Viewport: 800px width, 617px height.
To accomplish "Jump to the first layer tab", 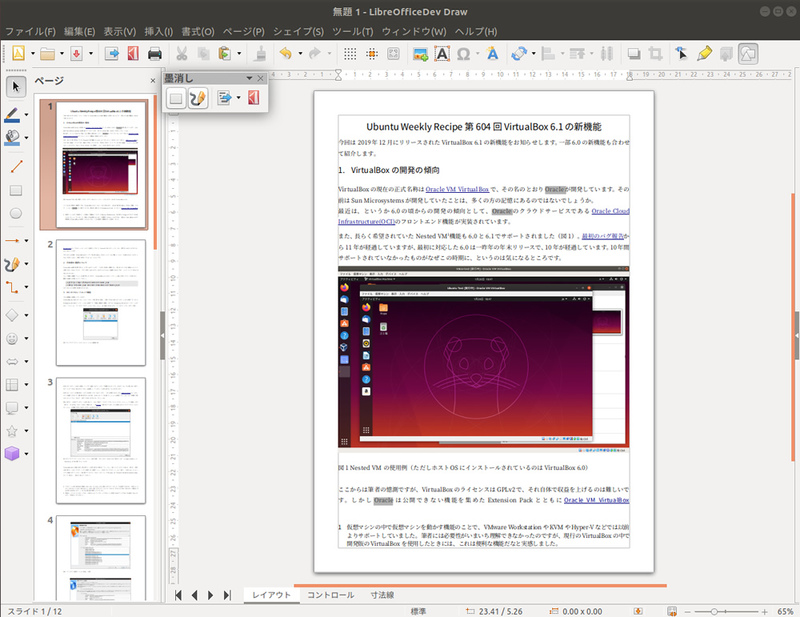I will 178,595.
